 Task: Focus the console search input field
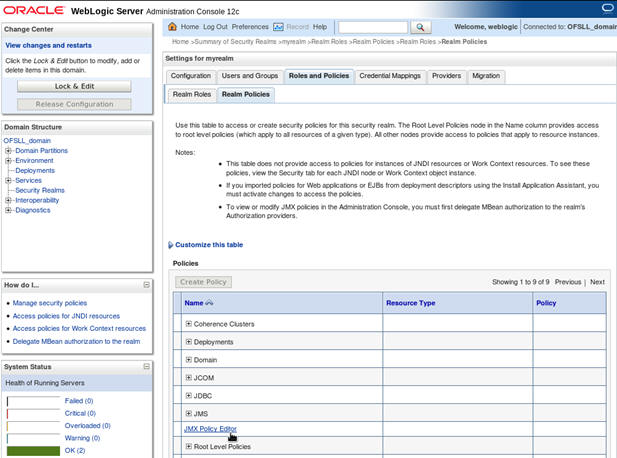click(373, 27)
